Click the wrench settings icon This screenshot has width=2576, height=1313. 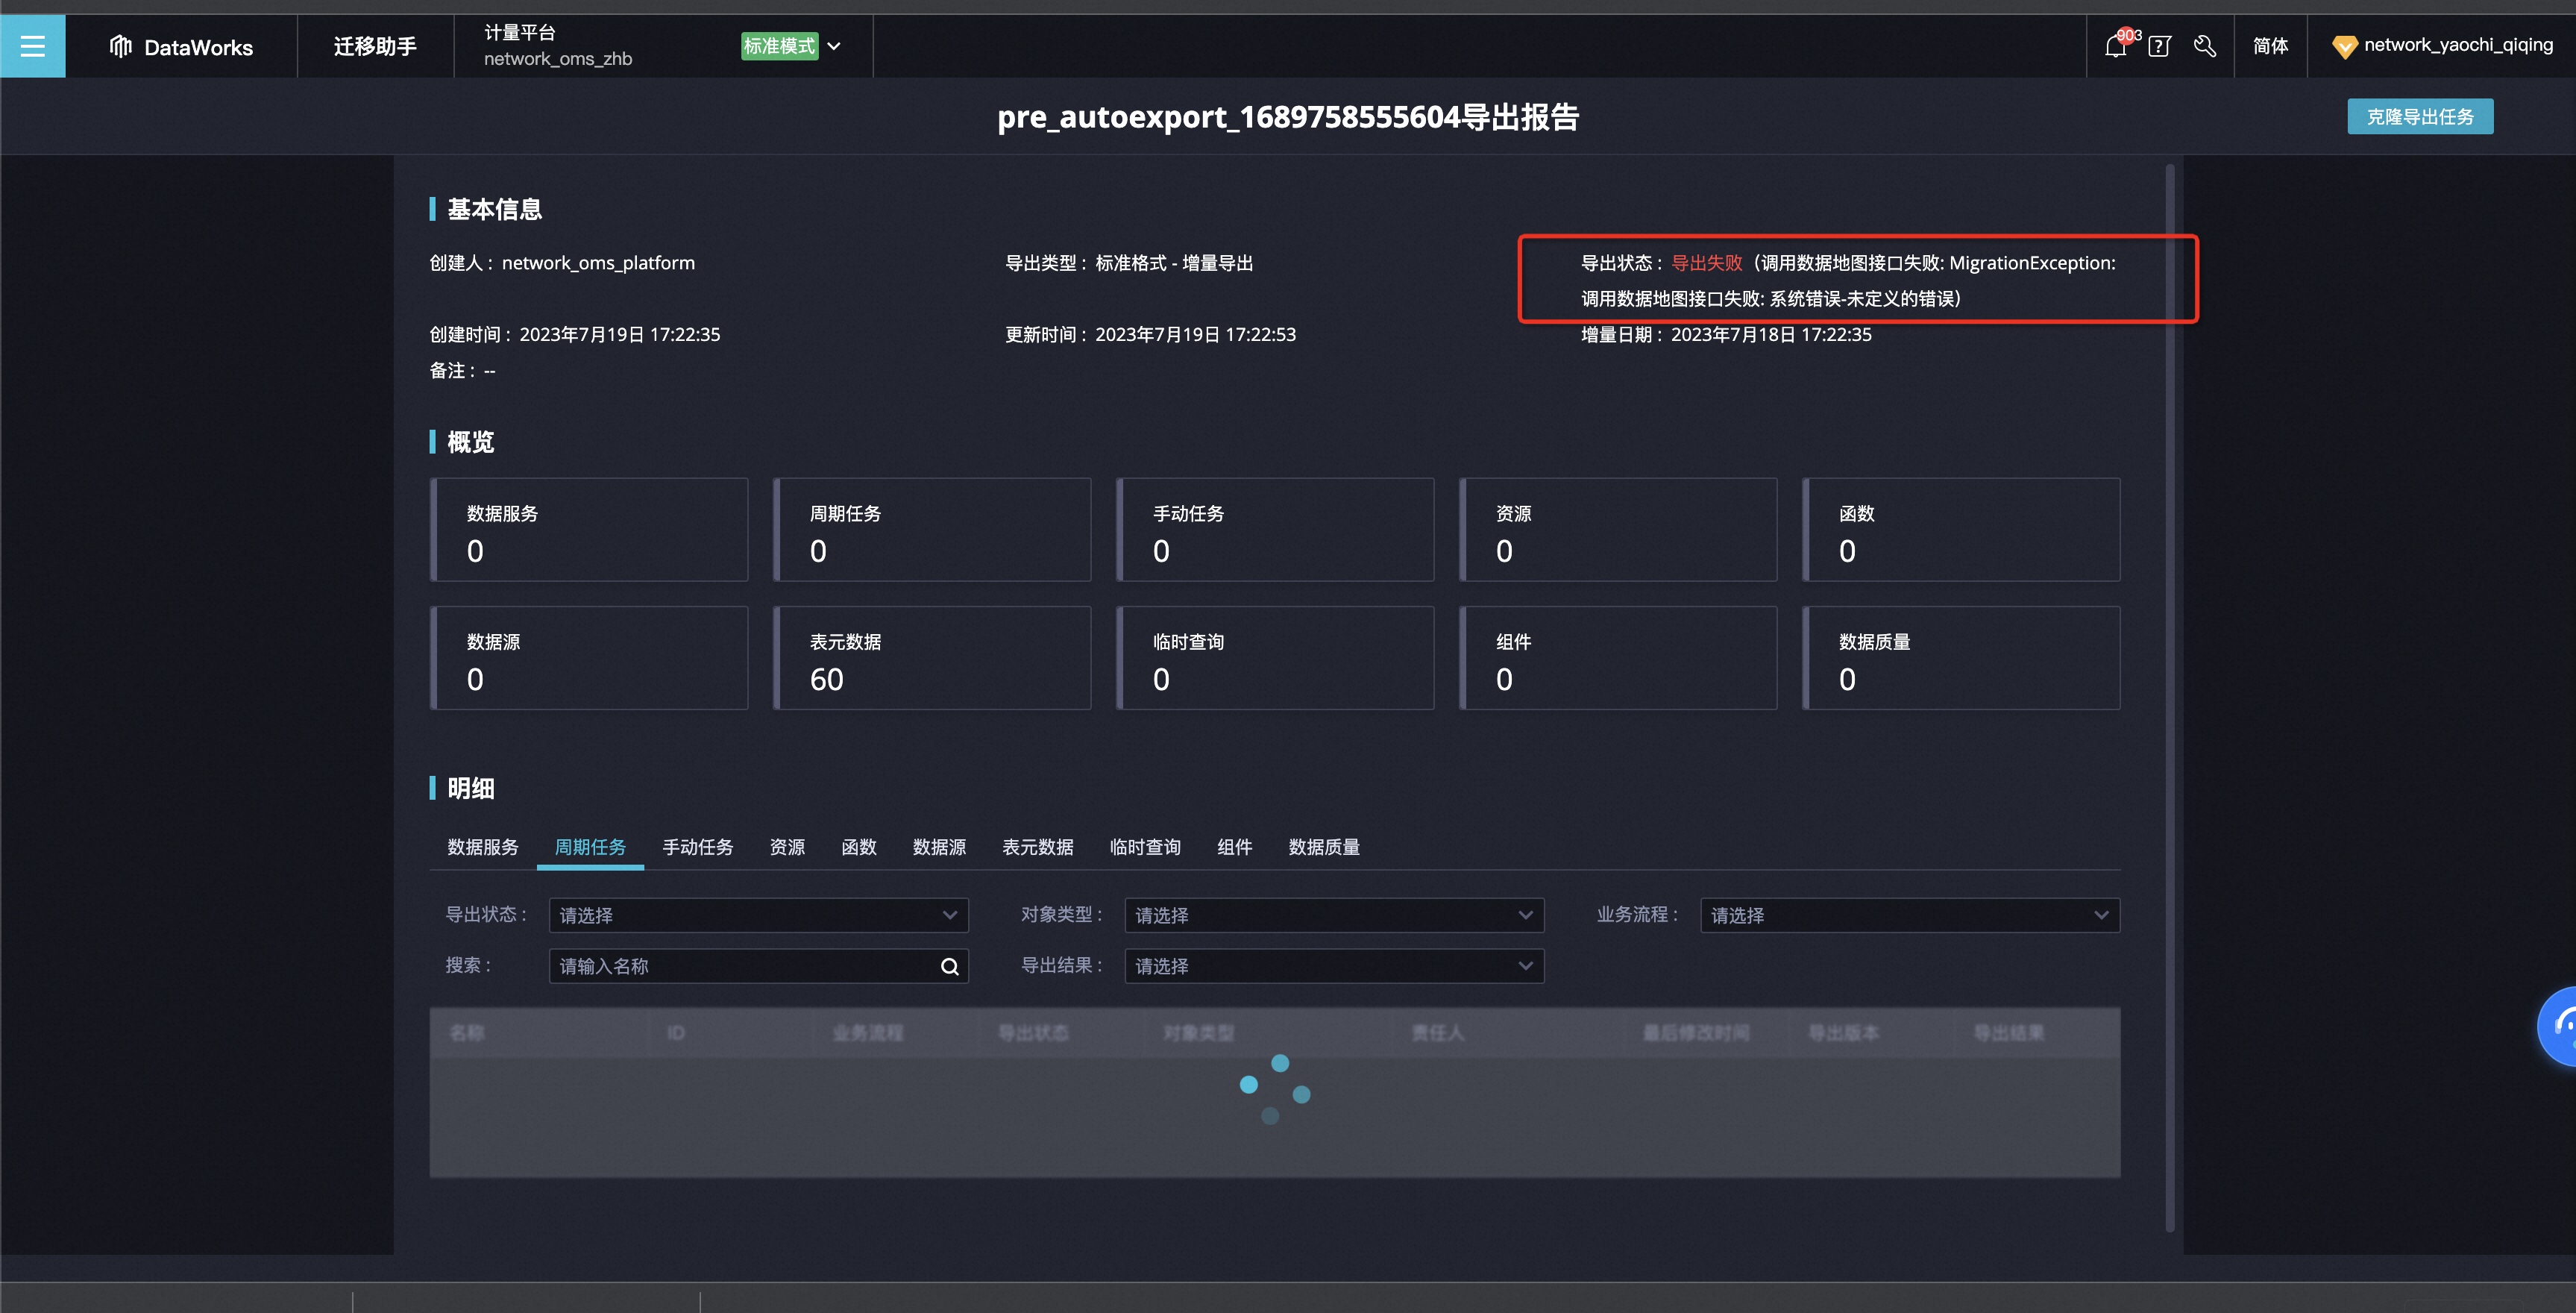point(2204,47)
